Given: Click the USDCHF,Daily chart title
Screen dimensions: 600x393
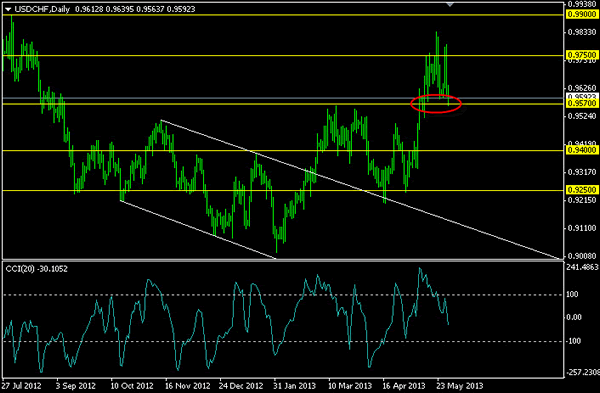Looking at the screenshot, I should (42, 9).
